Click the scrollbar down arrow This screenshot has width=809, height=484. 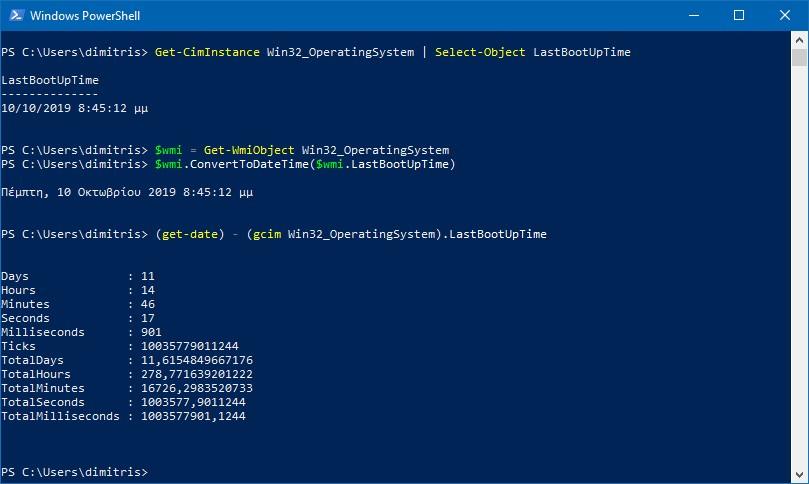799,475
